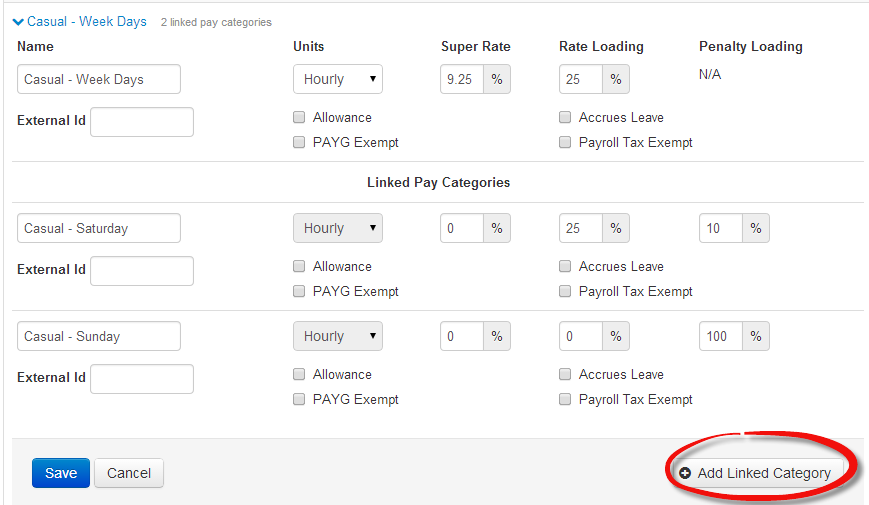Screen dimensions: 869x505
Task: Open Units dropdown for Casual - Week Days
Action: 337,79
